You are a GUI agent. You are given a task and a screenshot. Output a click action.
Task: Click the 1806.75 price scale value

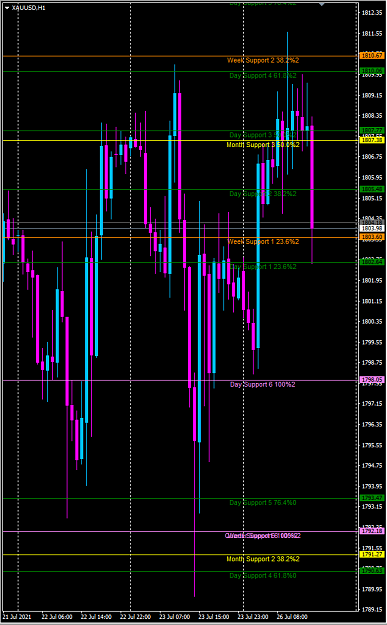[373, 157]
